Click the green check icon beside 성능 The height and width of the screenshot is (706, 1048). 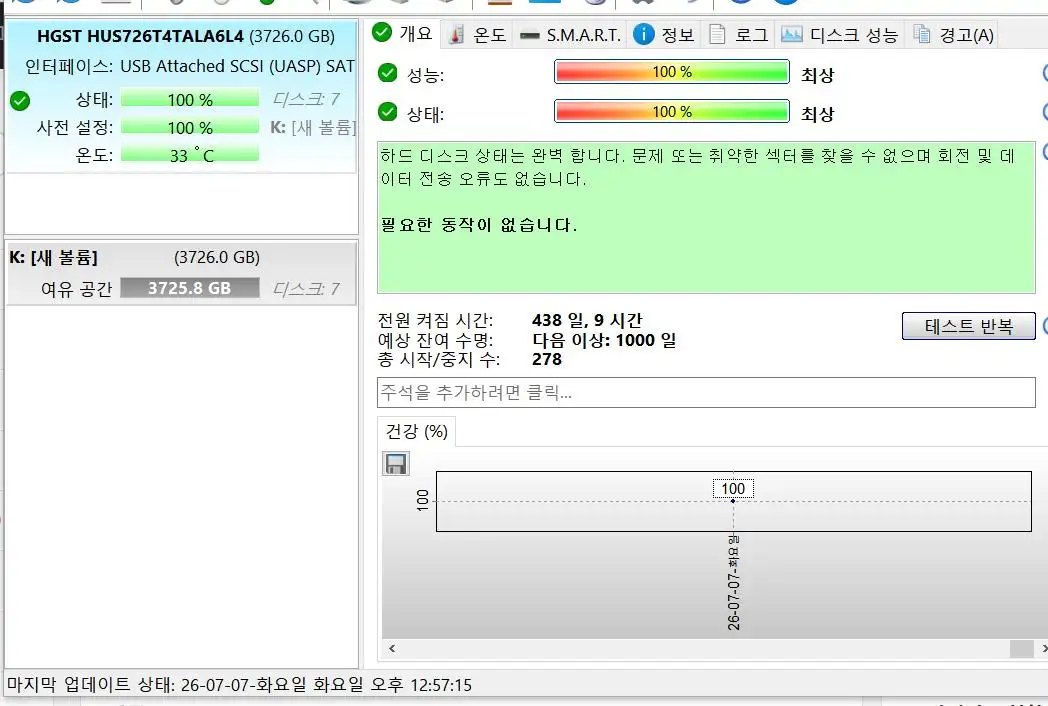click(388, 73)
